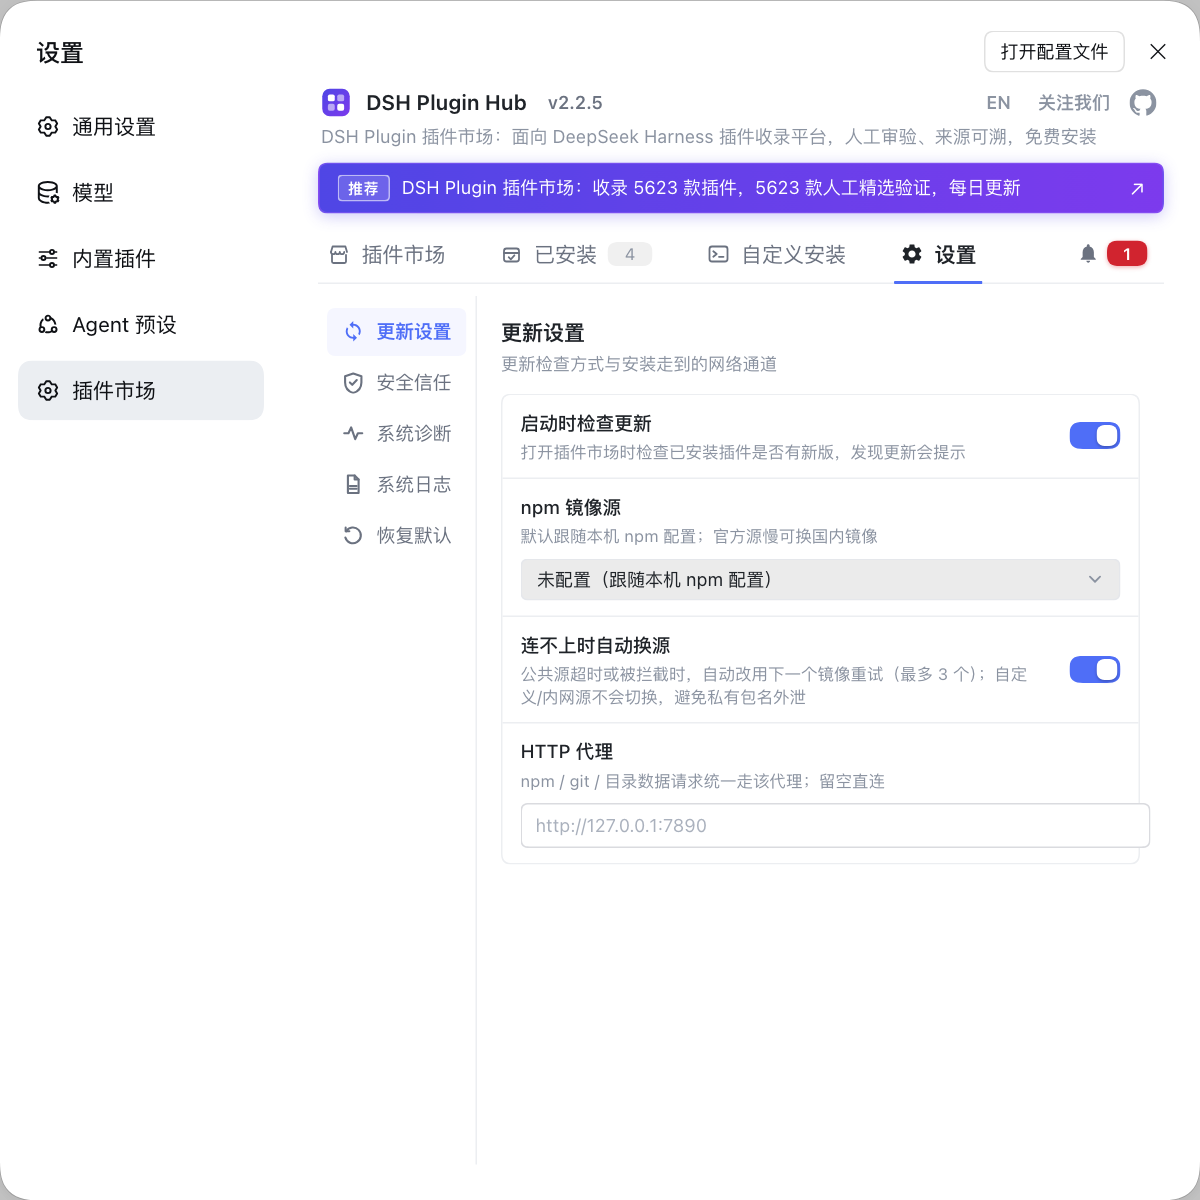Click the gear icon beside 通用设置

click(48, 126)
